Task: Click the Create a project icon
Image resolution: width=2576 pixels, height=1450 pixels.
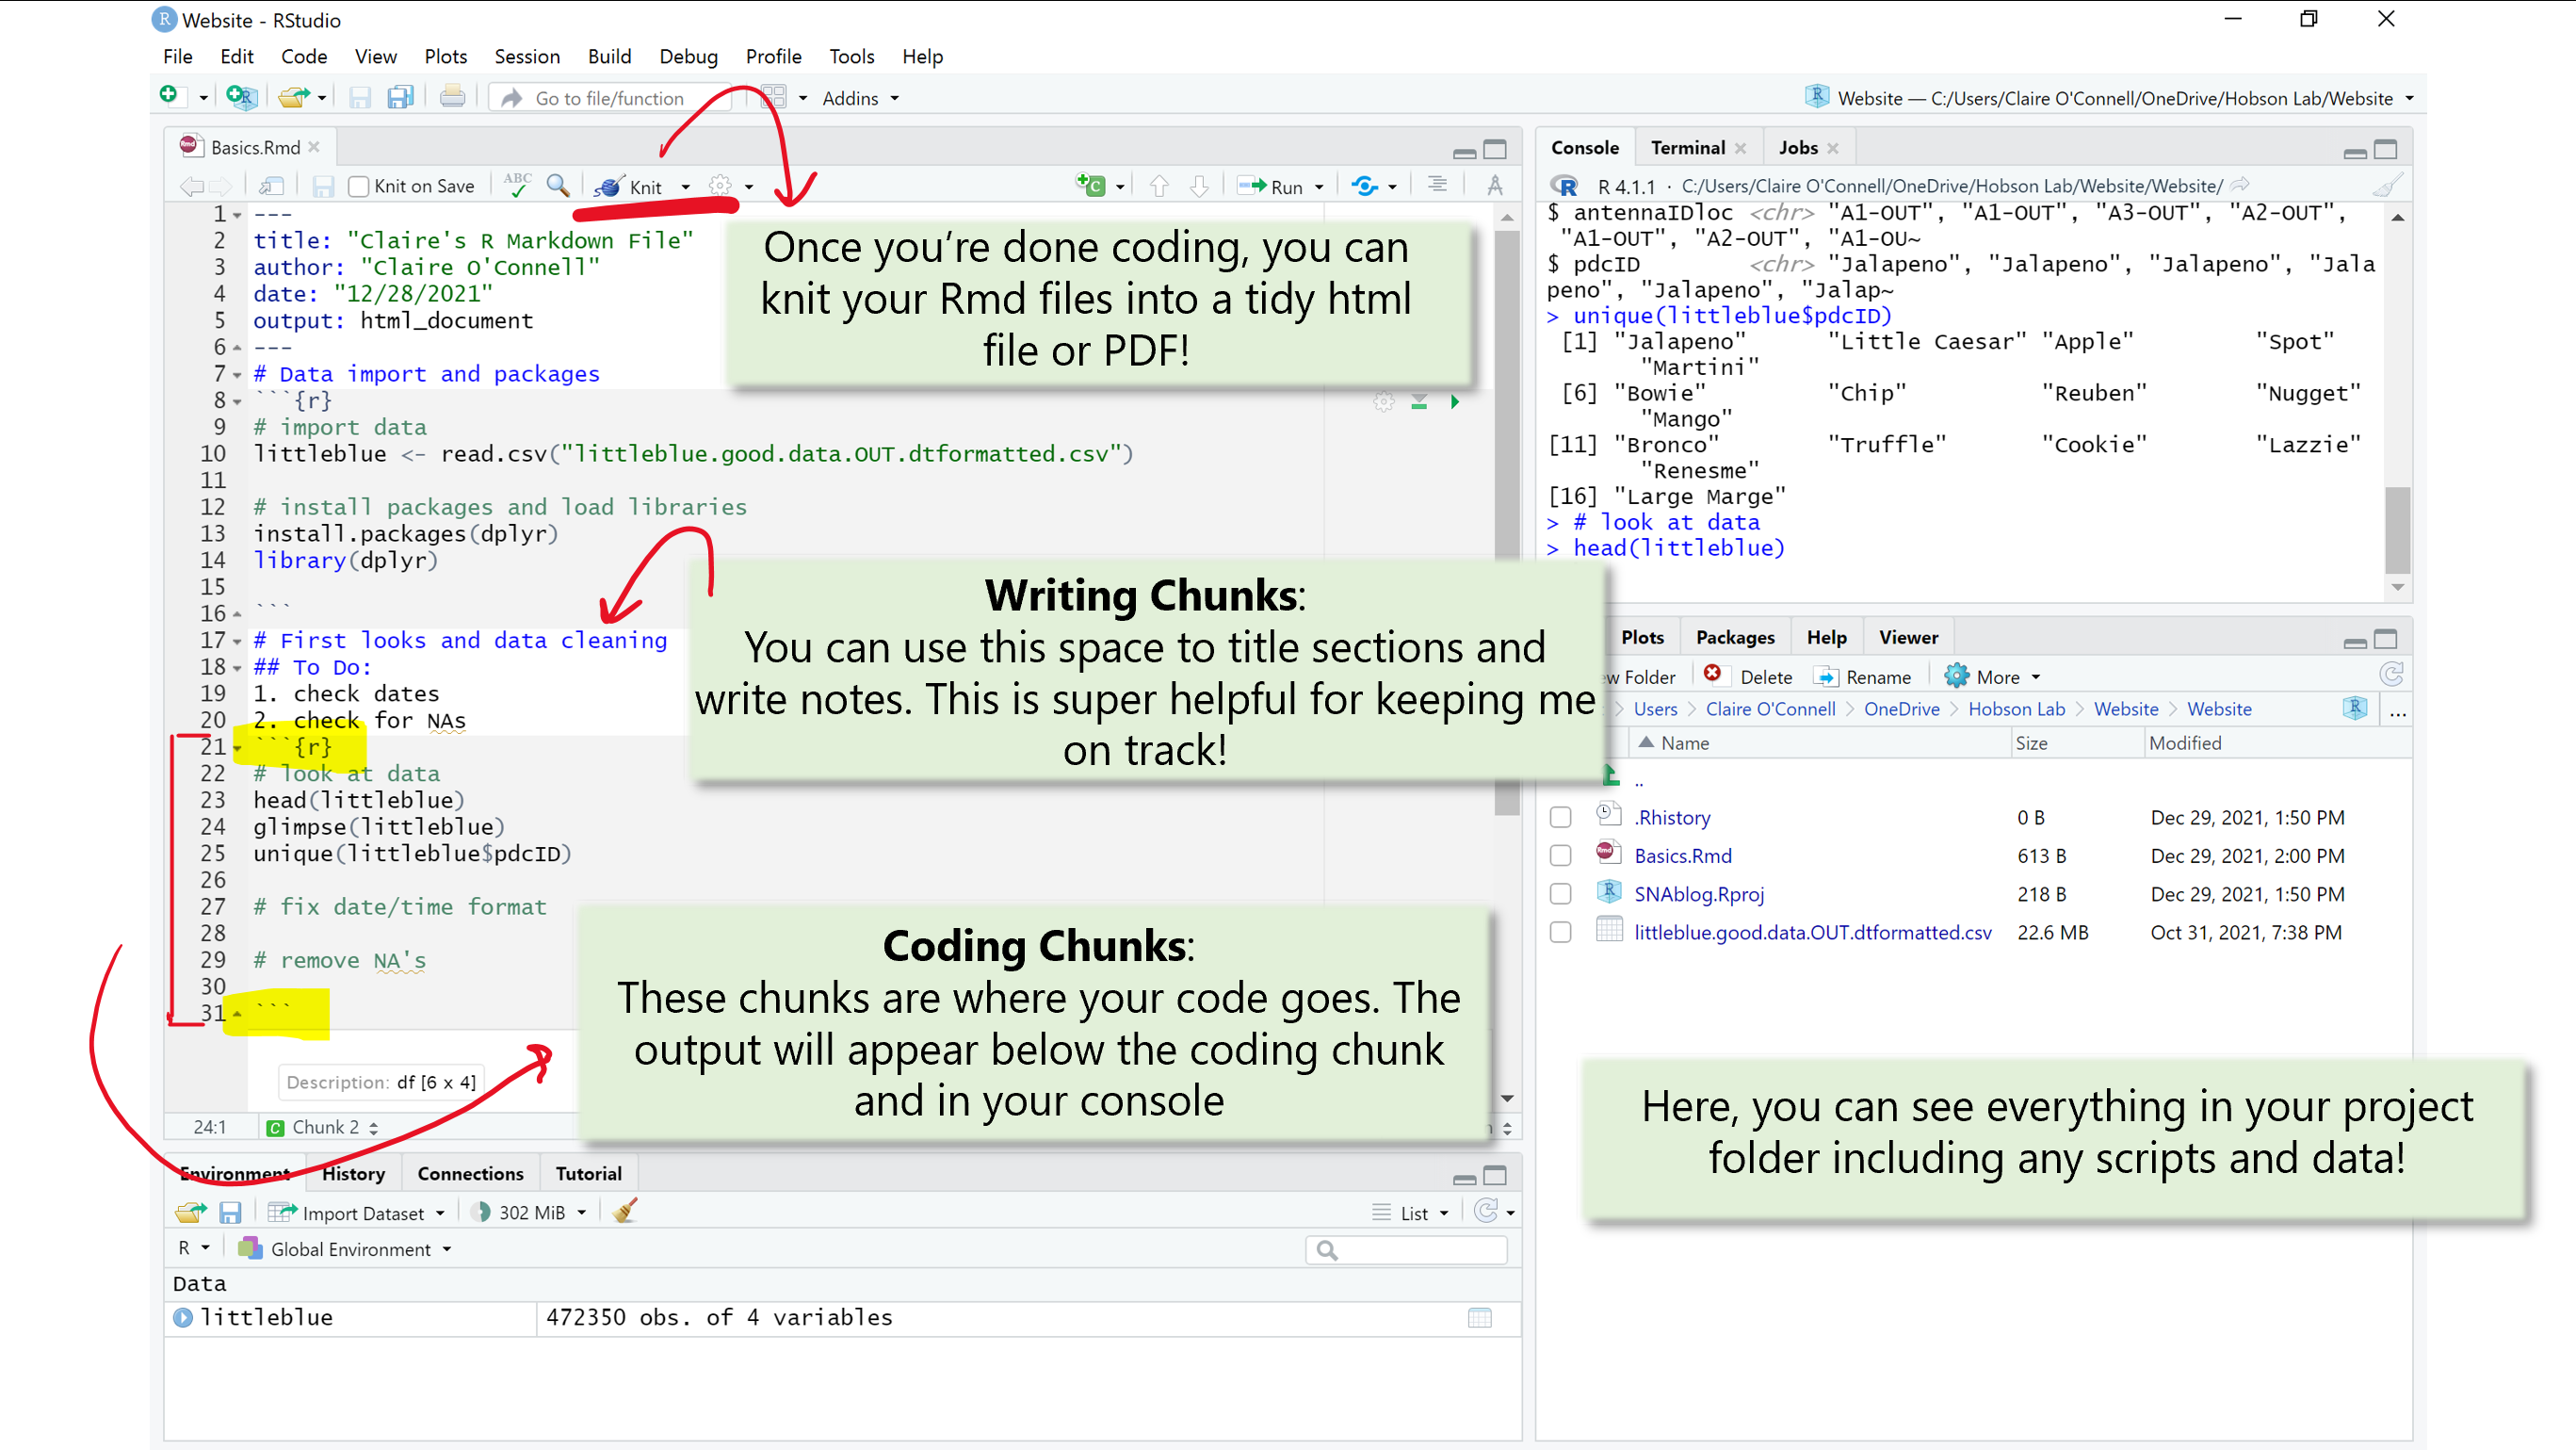Action: pyautogui.click(x=241, y=97)
